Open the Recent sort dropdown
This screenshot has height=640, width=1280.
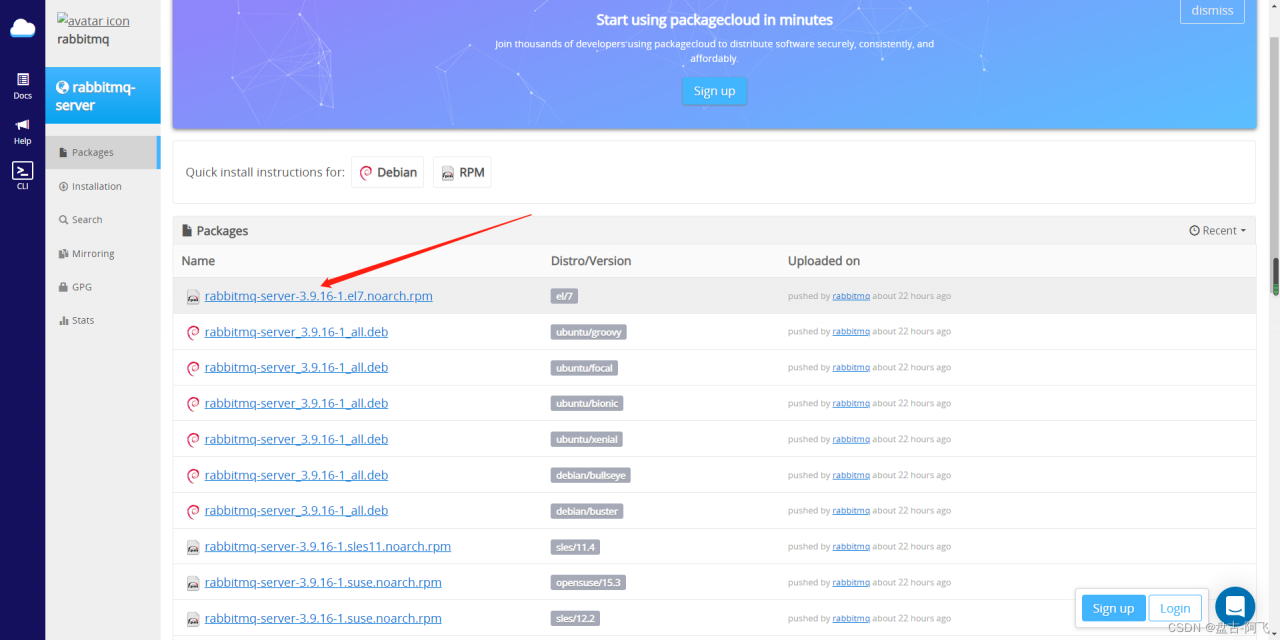point(1218,230)
